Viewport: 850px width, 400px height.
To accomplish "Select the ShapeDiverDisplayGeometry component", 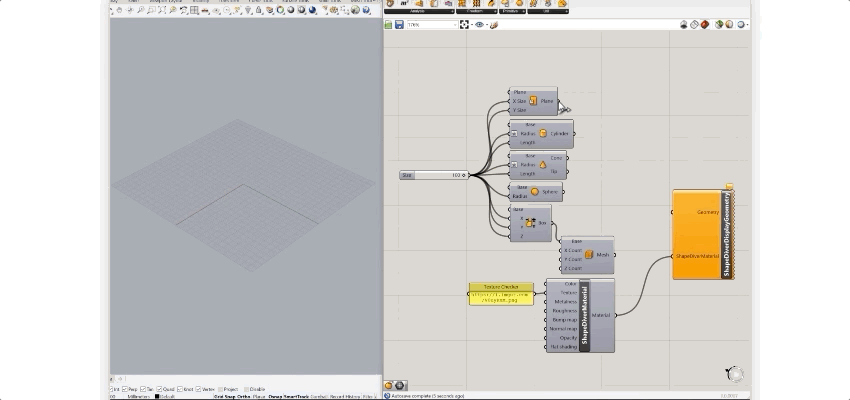I will click(x=727, y=235).
